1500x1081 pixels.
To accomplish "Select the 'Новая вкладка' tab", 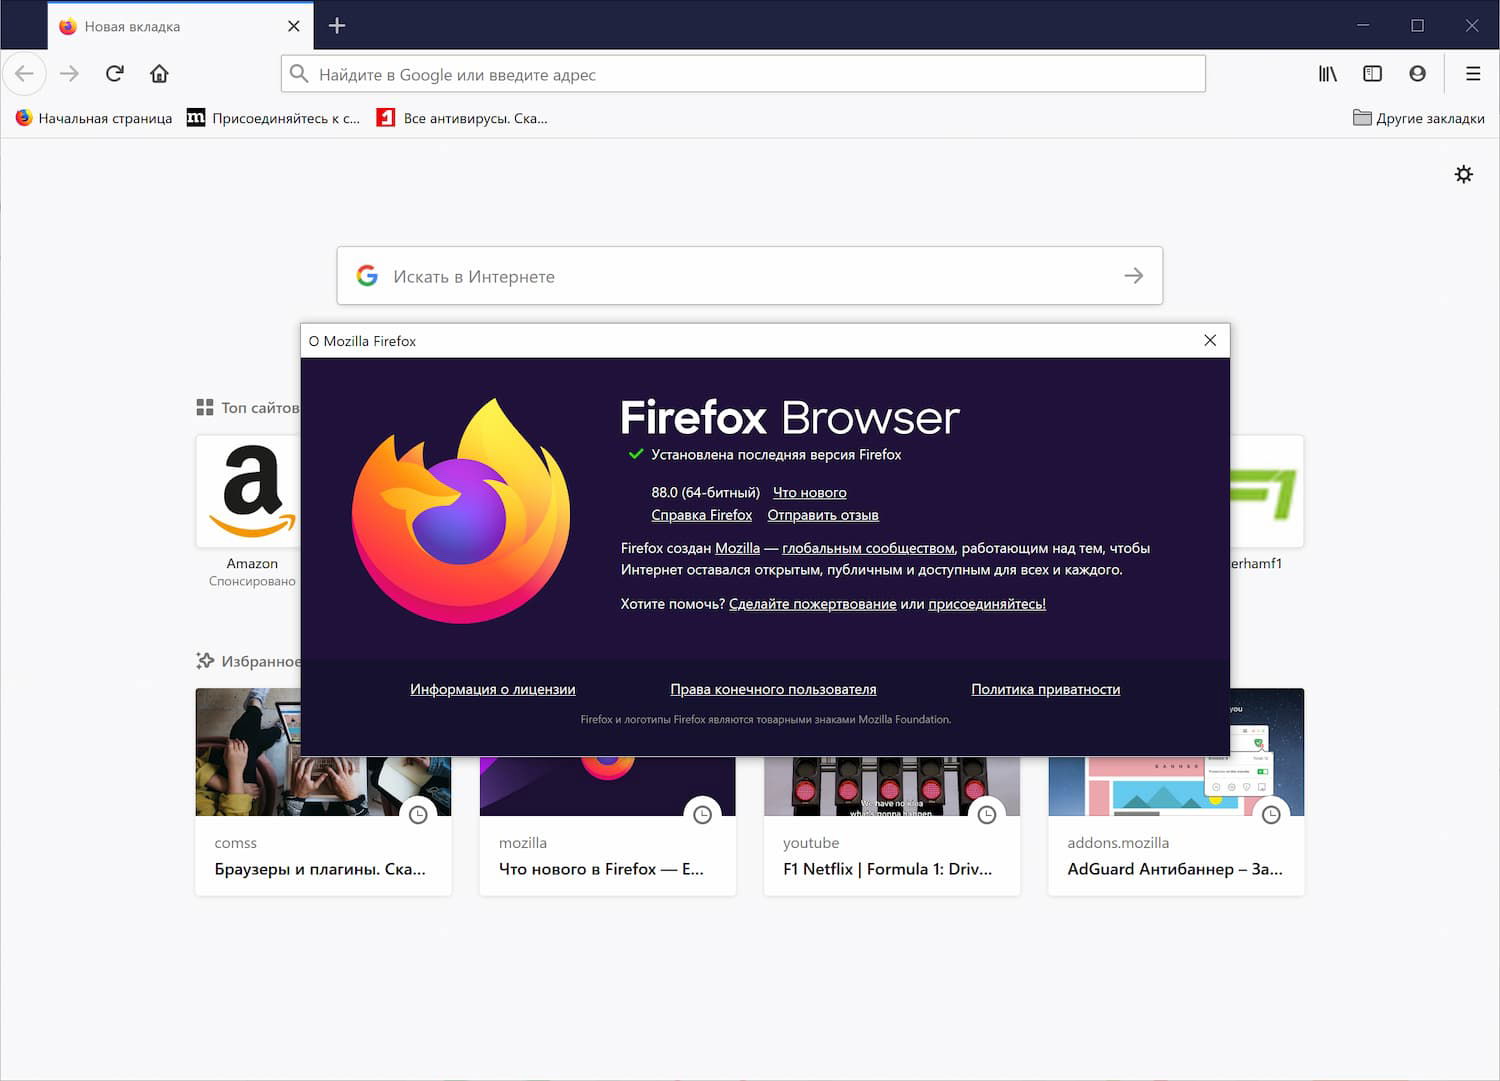I will [x=180, y=26].
